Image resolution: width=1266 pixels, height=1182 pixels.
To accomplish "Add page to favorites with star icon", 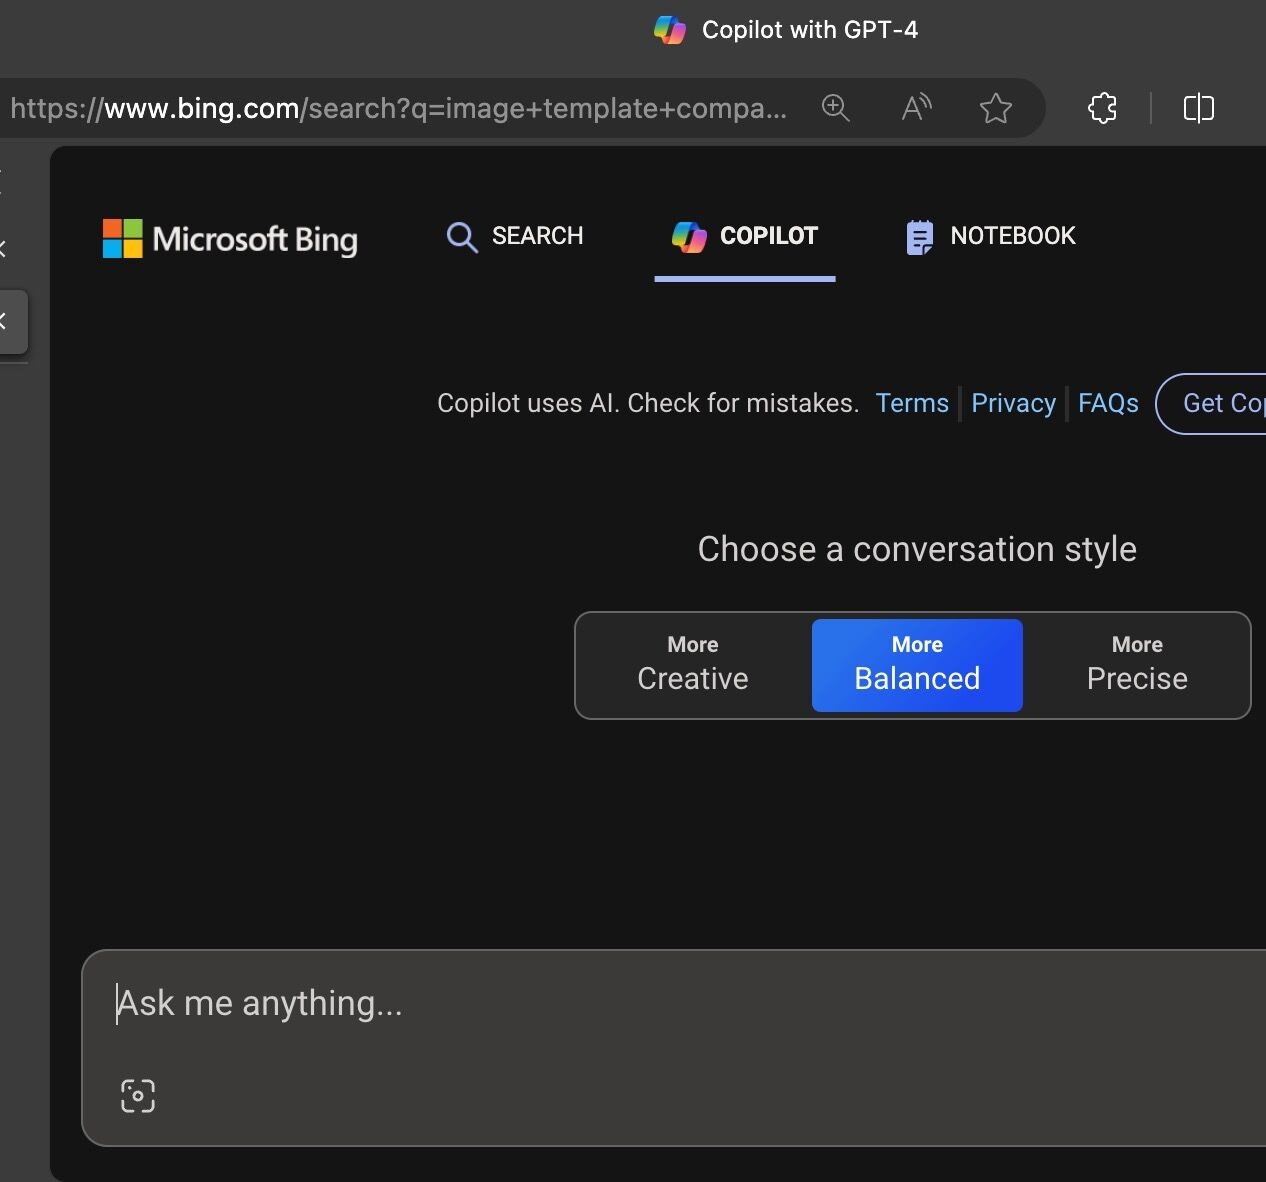I will click(x=995, y=108).
